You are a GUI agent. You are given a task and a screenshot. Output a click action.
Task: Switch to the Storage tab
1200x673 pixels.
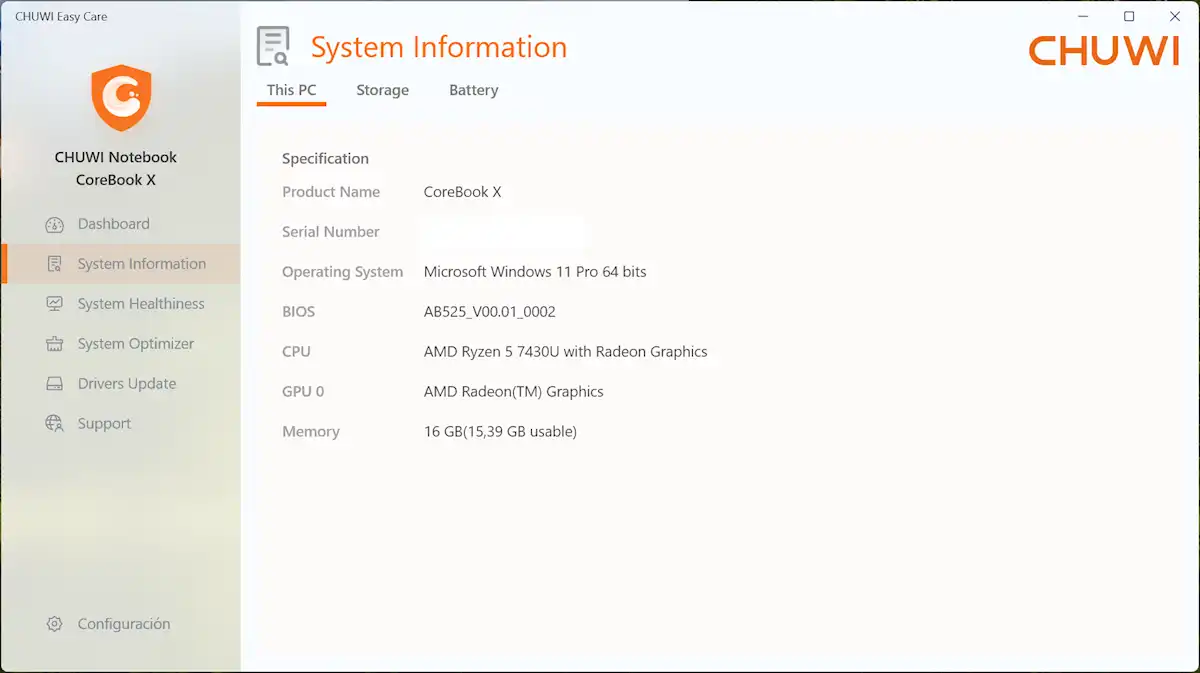(x=382, y=90)
